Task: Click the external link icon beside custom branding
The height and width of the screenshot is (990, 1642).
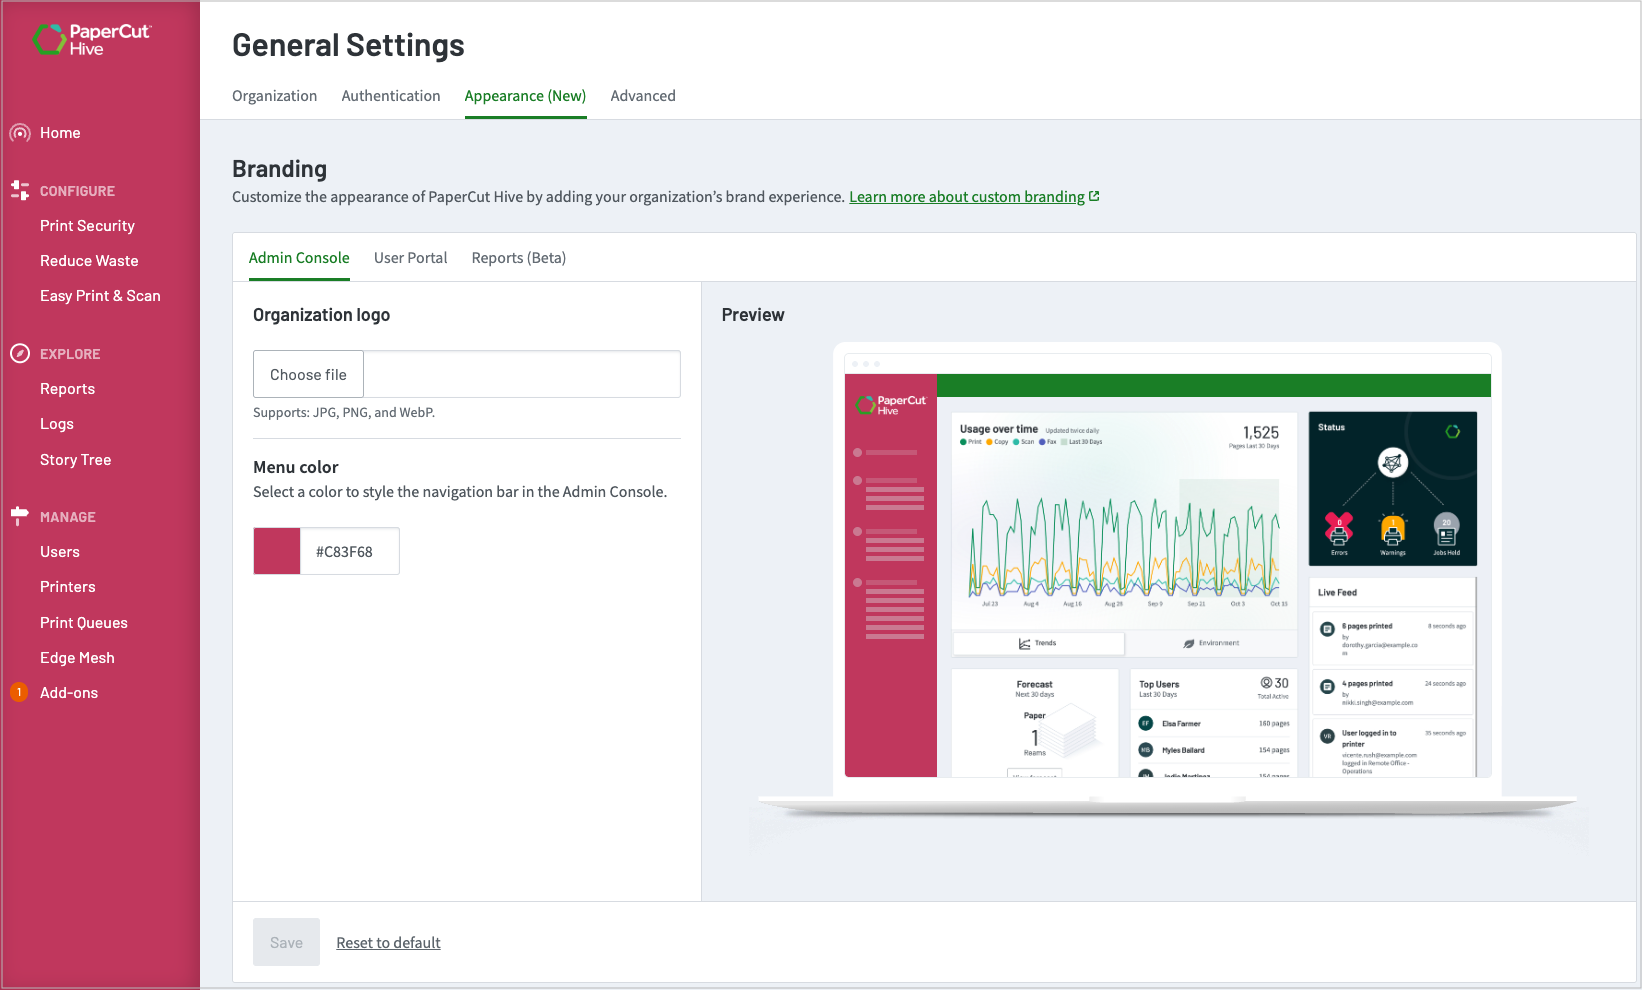Action: (1094, 196)
